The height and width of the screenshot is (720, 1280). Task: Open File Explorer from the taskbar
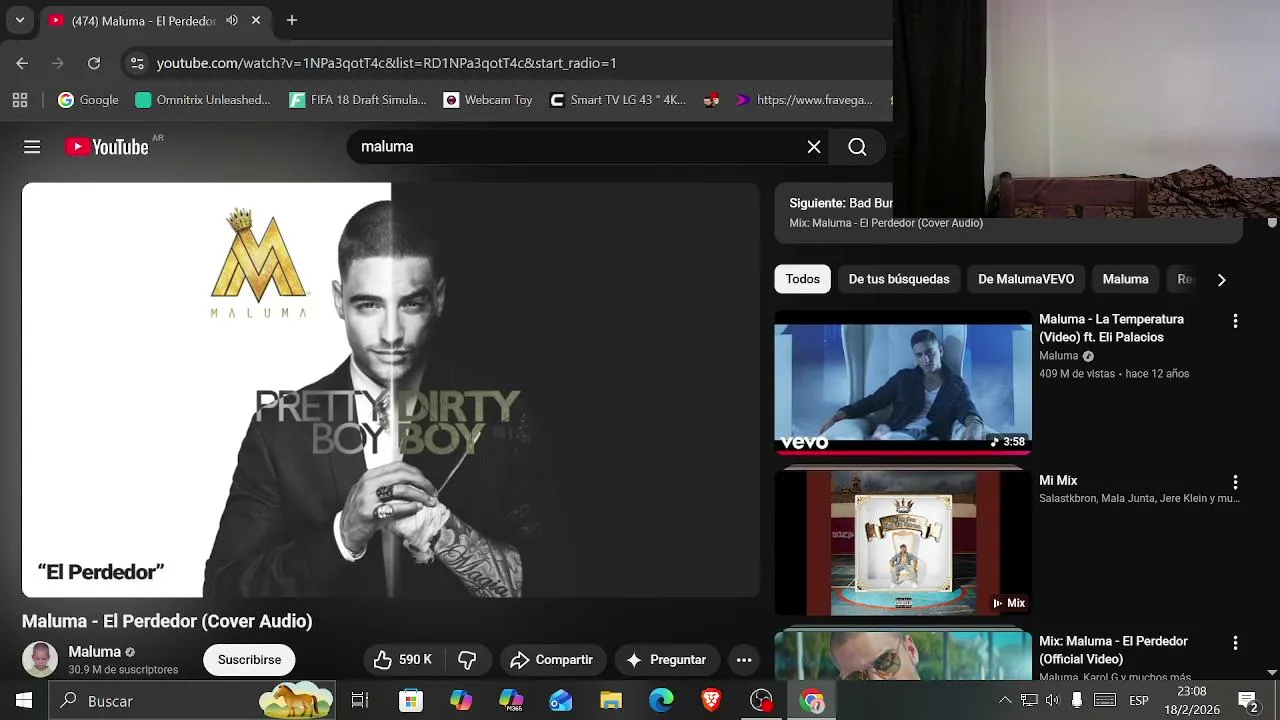(611, 701)
